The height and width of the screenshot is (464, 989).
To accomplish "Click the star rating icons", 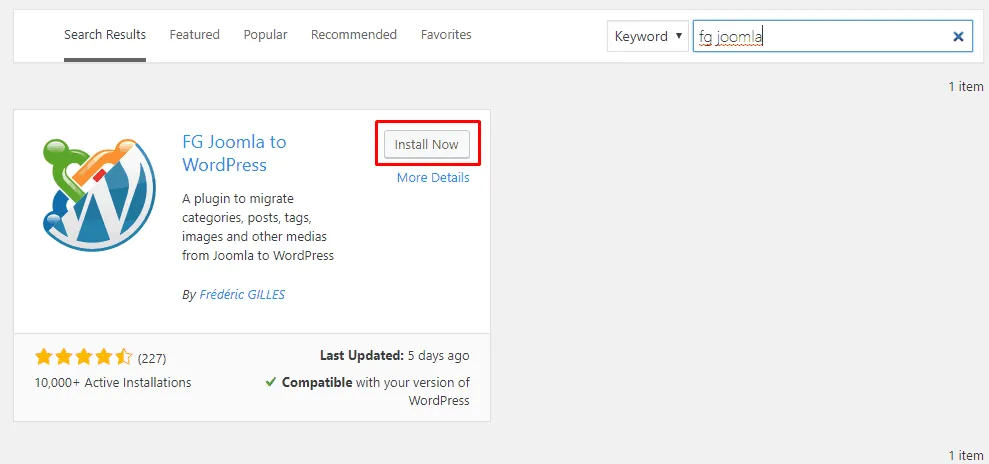I will [x=84, y=358].
